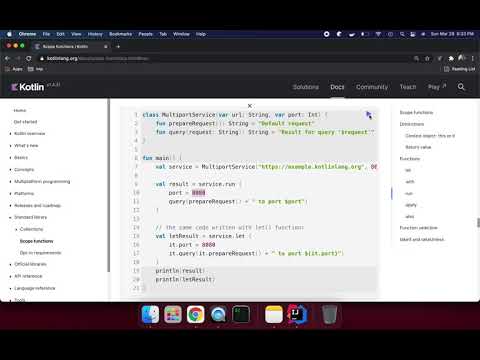The image size is (480, 360).
Task: Open the Reading List
Action: (x=459, y=69)
